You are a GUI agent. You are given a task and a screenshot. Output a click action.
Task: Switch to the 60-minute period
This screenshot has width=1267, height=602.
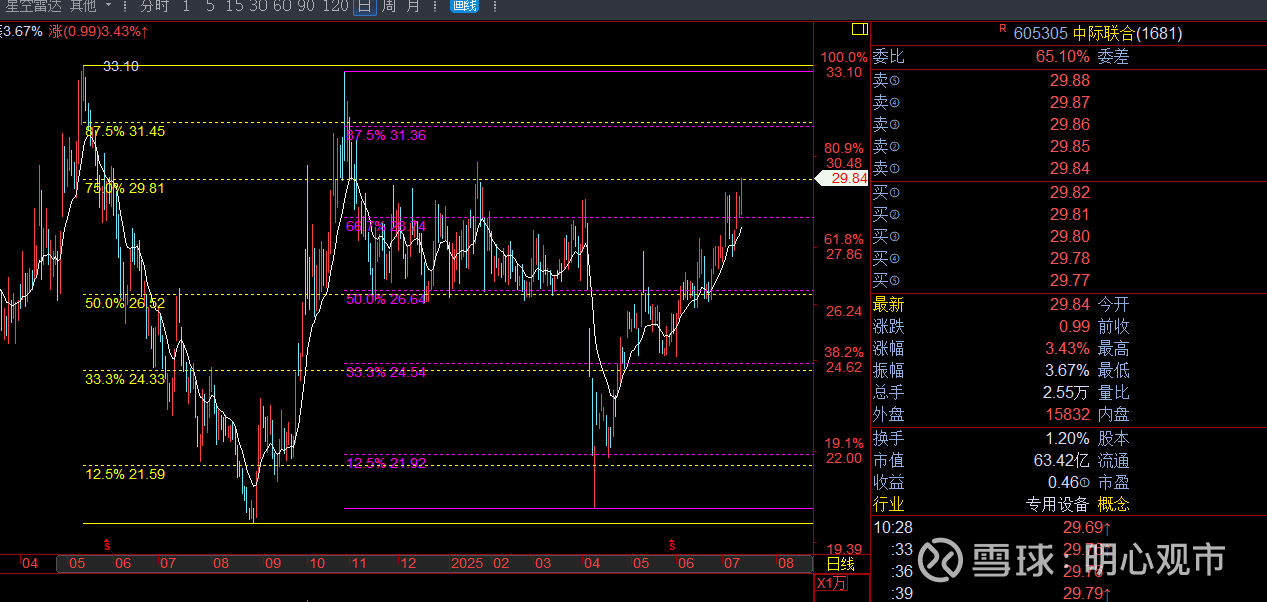click(x=282, y=6)
